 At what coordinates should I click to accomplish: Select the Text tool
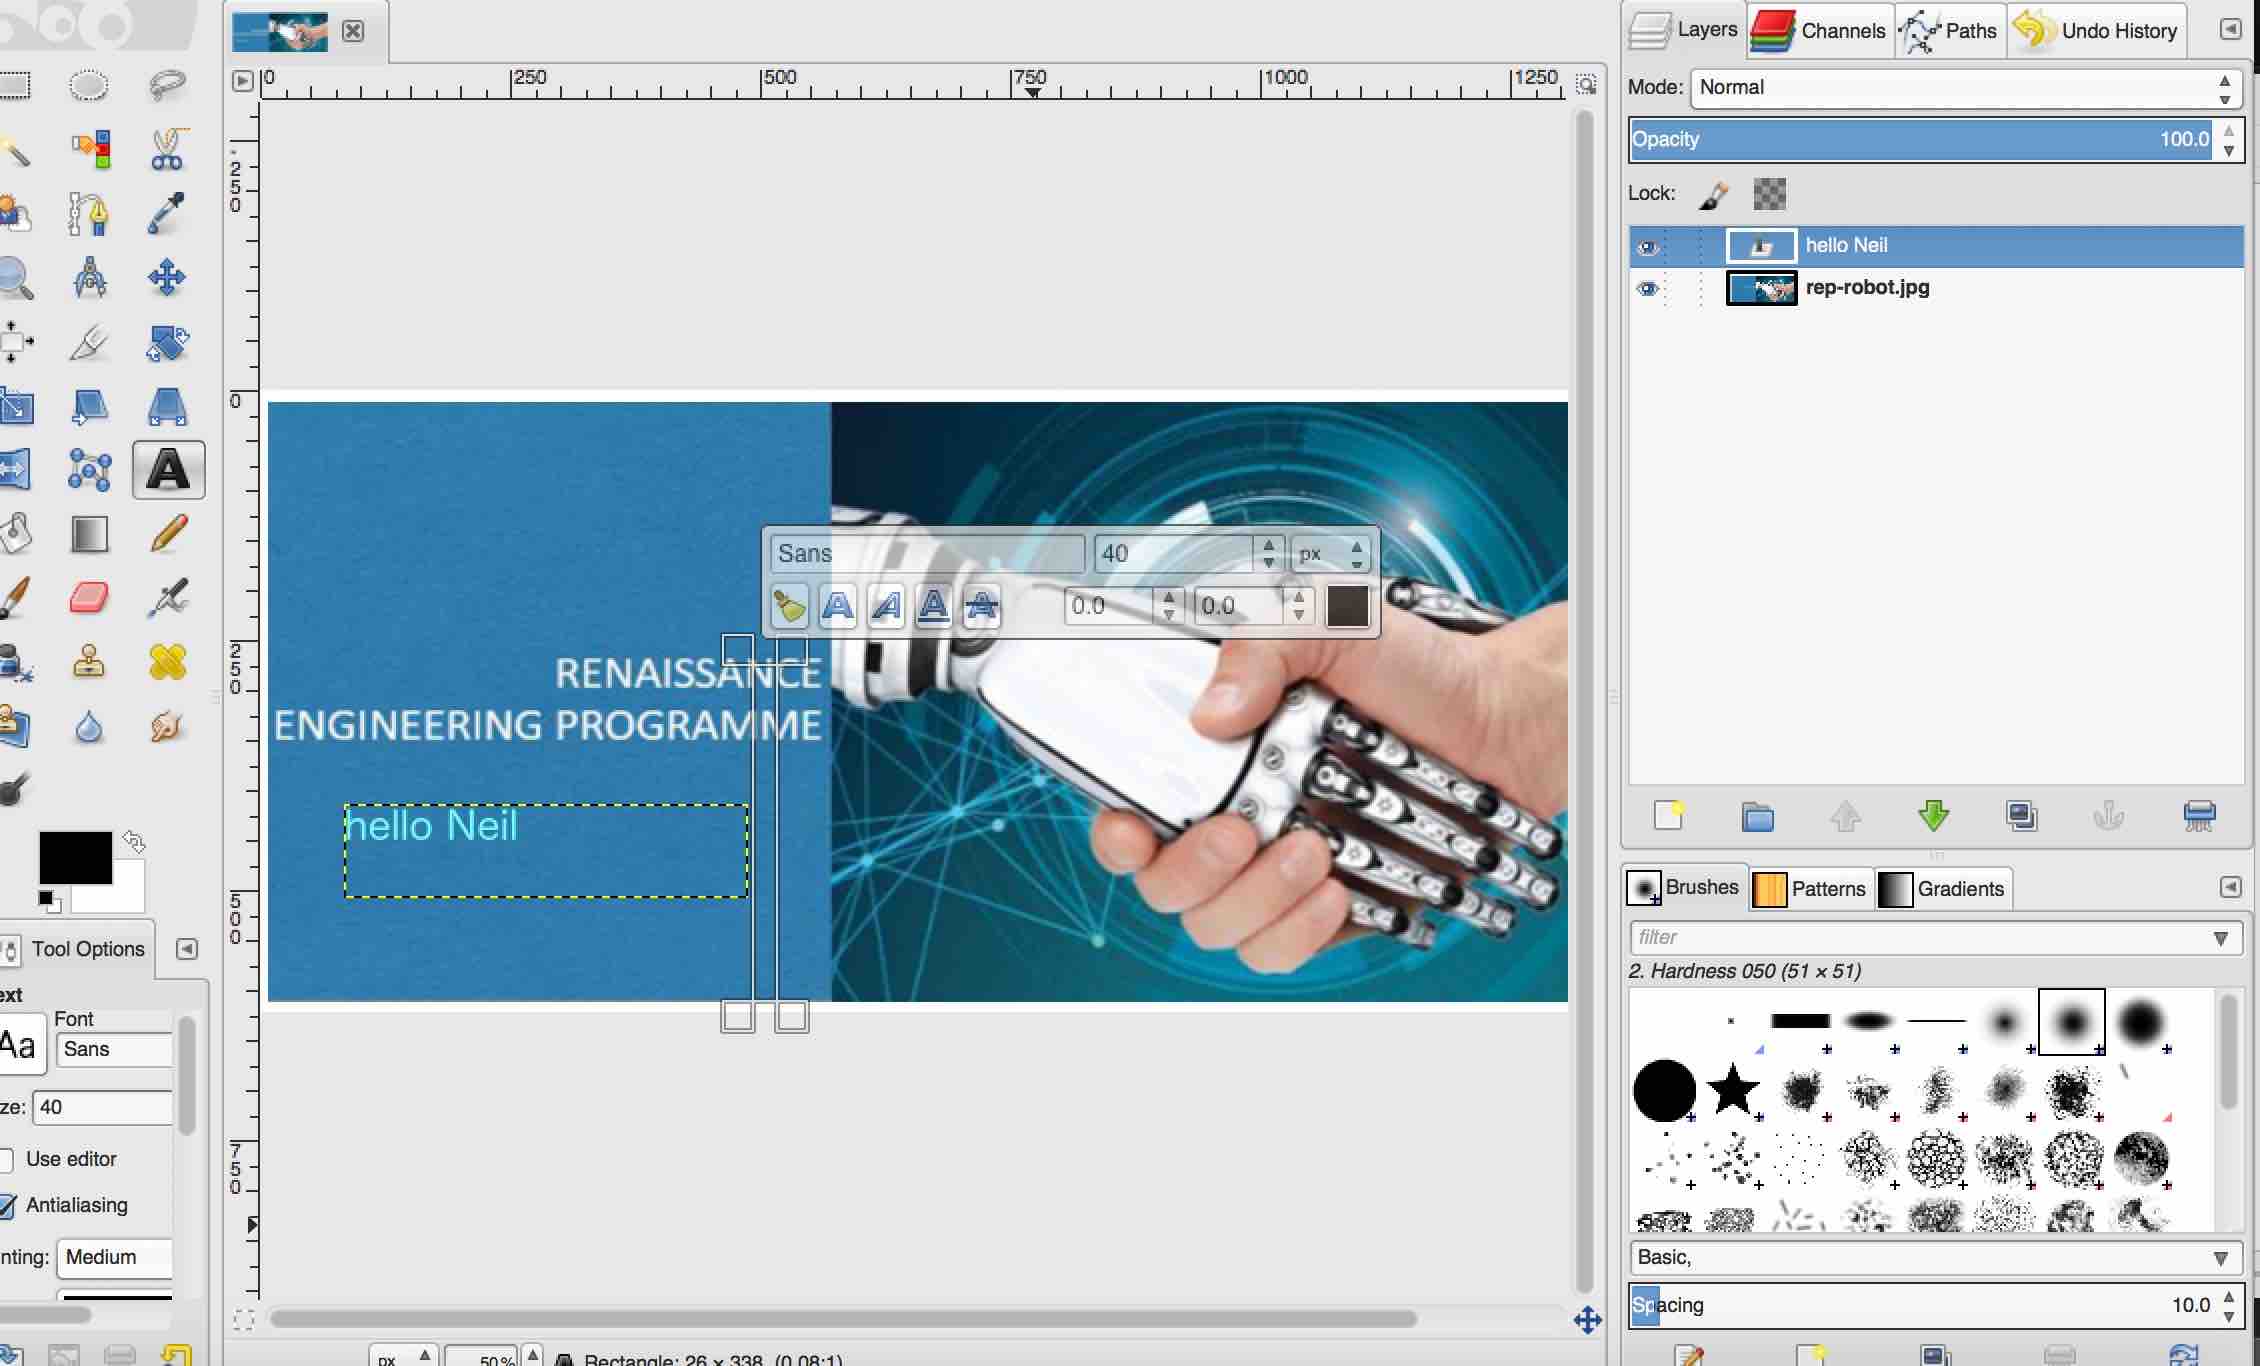pyautogui.click(x=168, y=470)
